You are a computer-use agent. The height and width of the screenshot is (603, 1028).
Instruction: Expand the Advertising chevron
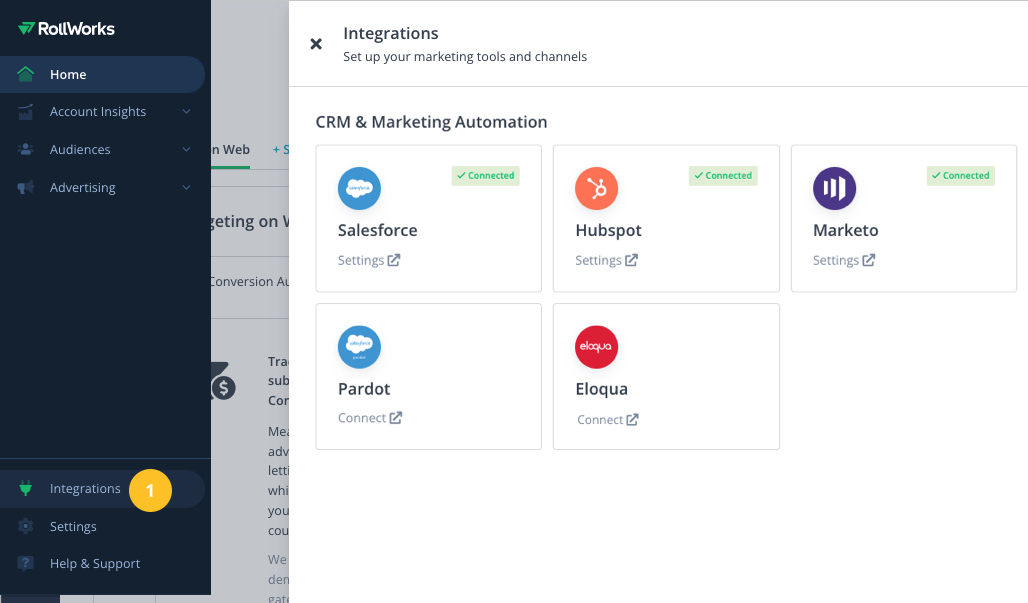(186, 187)
